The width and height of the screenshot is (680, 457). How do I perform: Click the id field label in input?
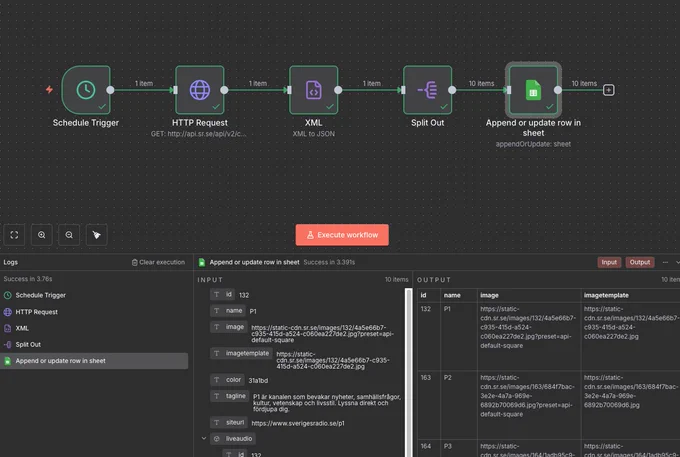pos(223,294)
